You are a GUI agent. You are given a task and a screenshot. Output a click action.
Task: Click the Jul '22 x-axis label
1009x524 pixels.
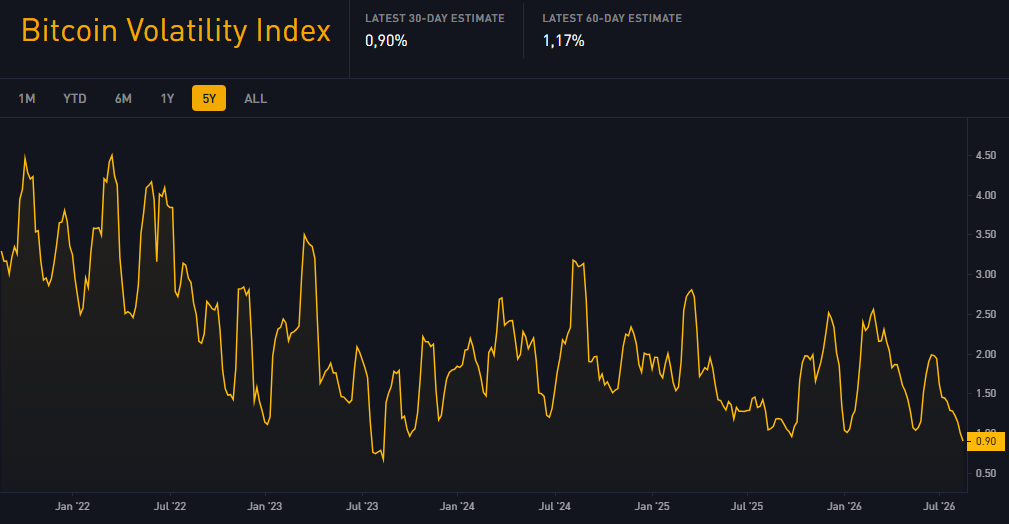170,506
